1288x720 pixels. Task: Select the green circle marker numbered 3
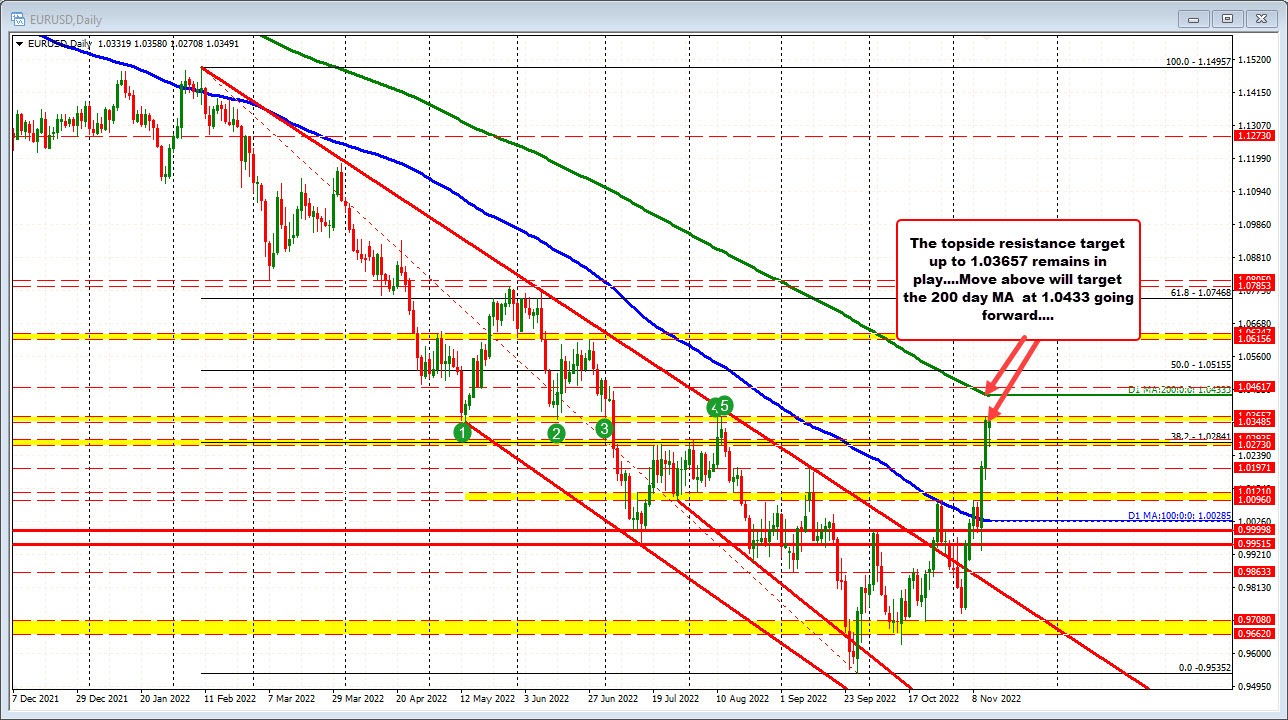(x=604, y=428)
